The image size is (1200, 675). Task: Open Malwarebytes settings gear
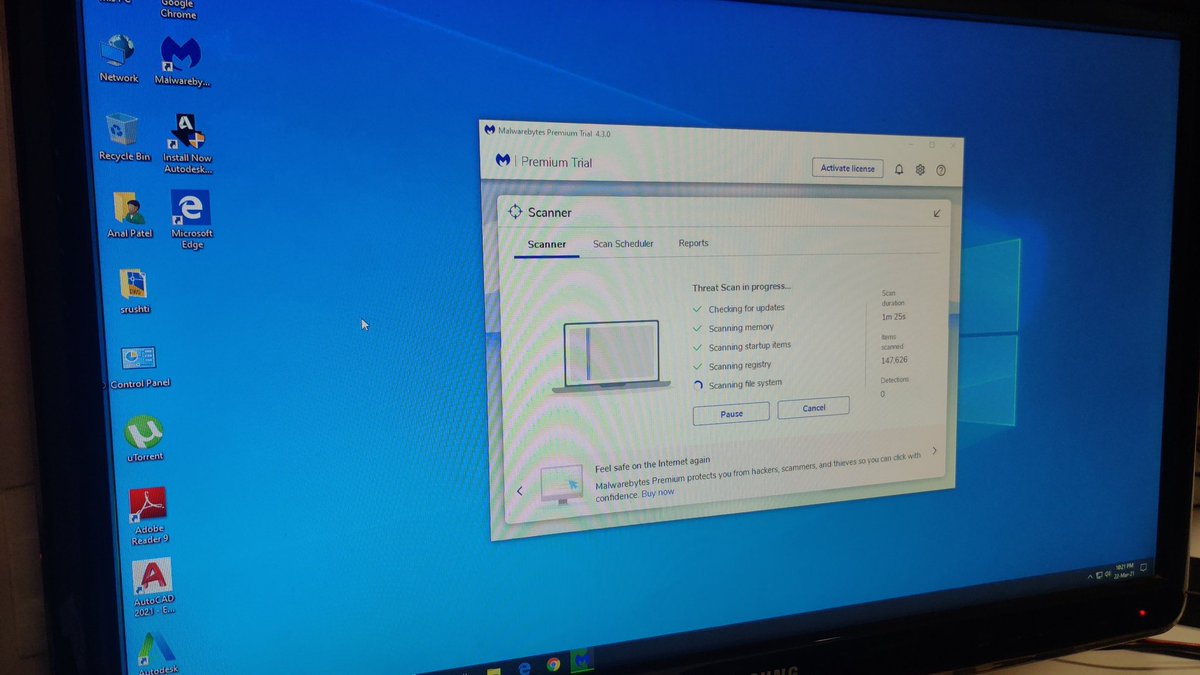920,170
